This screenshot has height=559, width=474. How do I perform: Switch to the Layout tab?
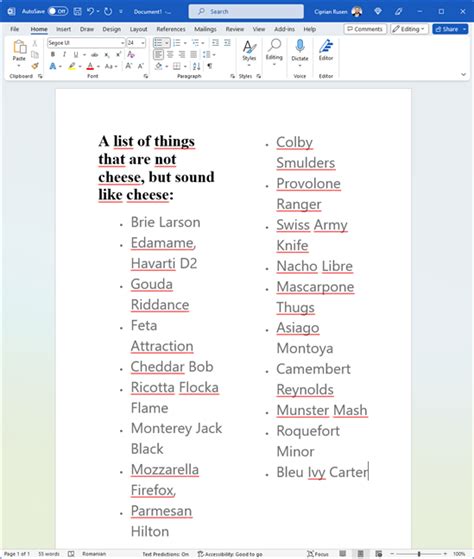click(138, 29)
